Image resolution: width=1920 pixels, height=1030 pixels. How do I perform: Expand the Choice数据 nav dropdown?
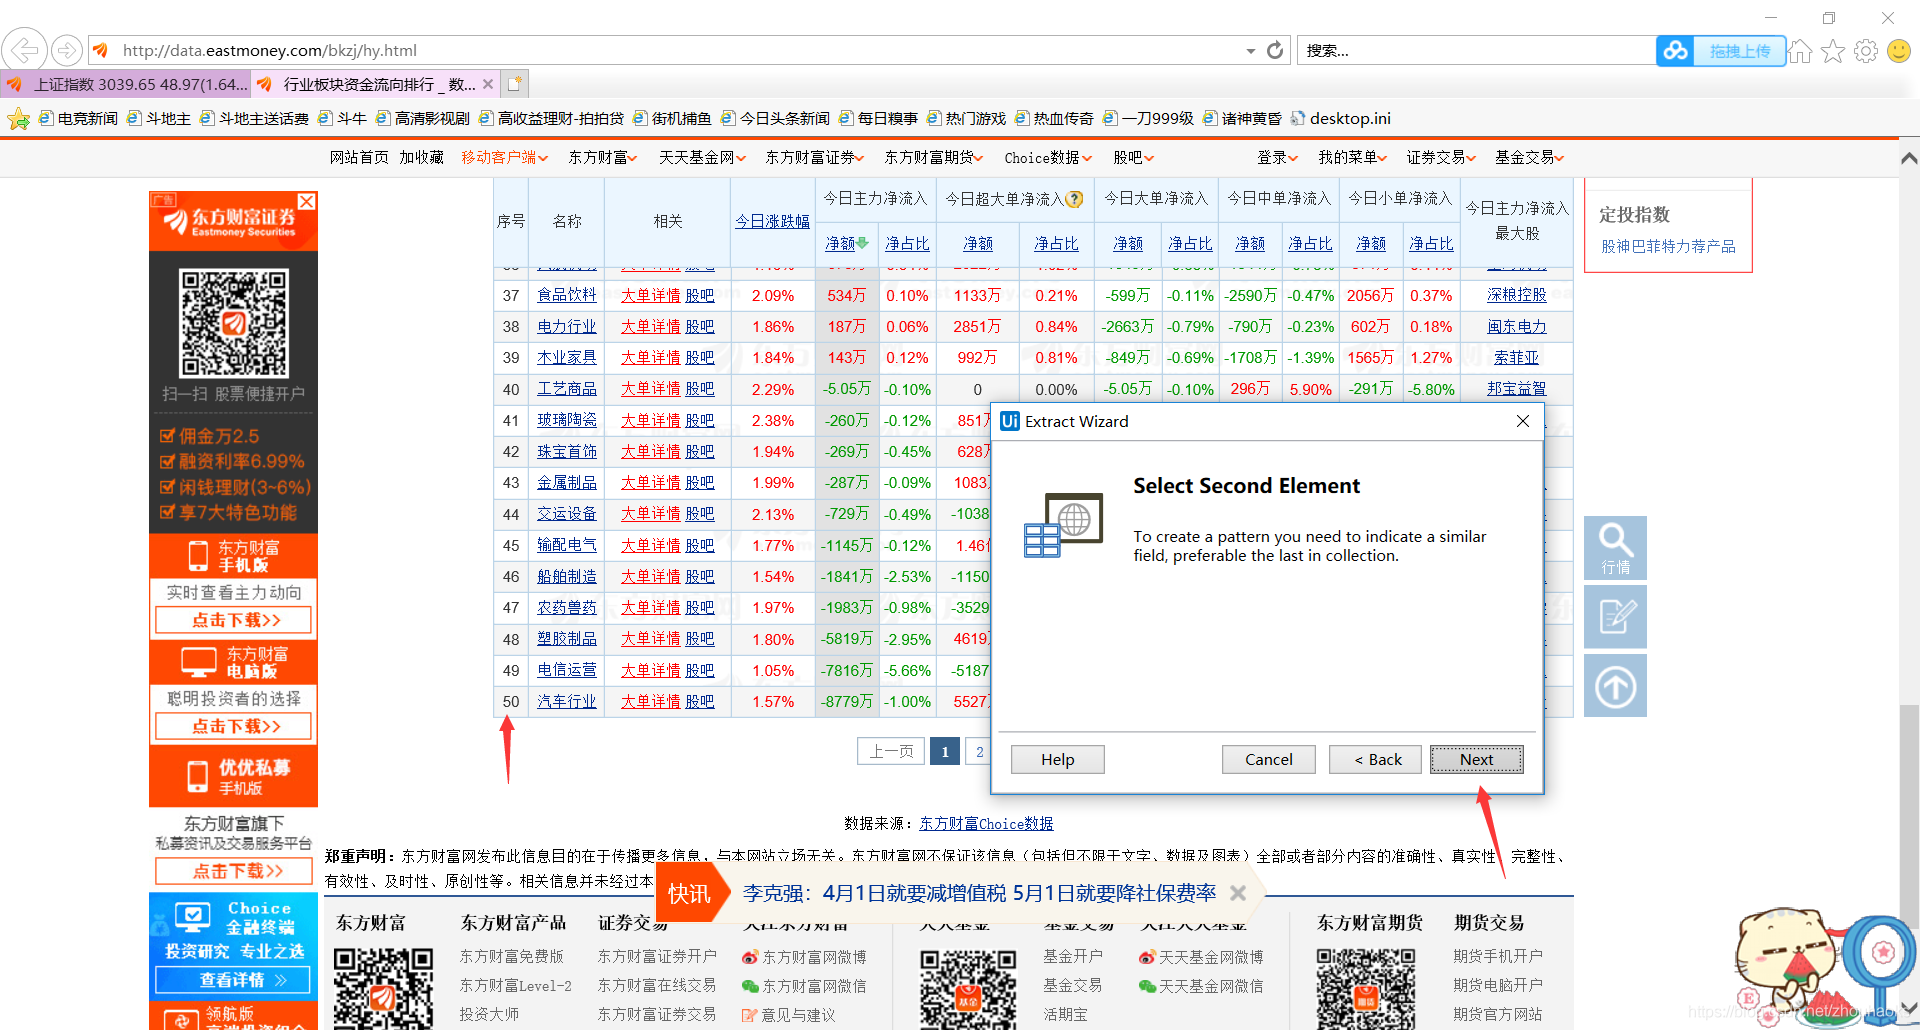tap(1048, 157)
